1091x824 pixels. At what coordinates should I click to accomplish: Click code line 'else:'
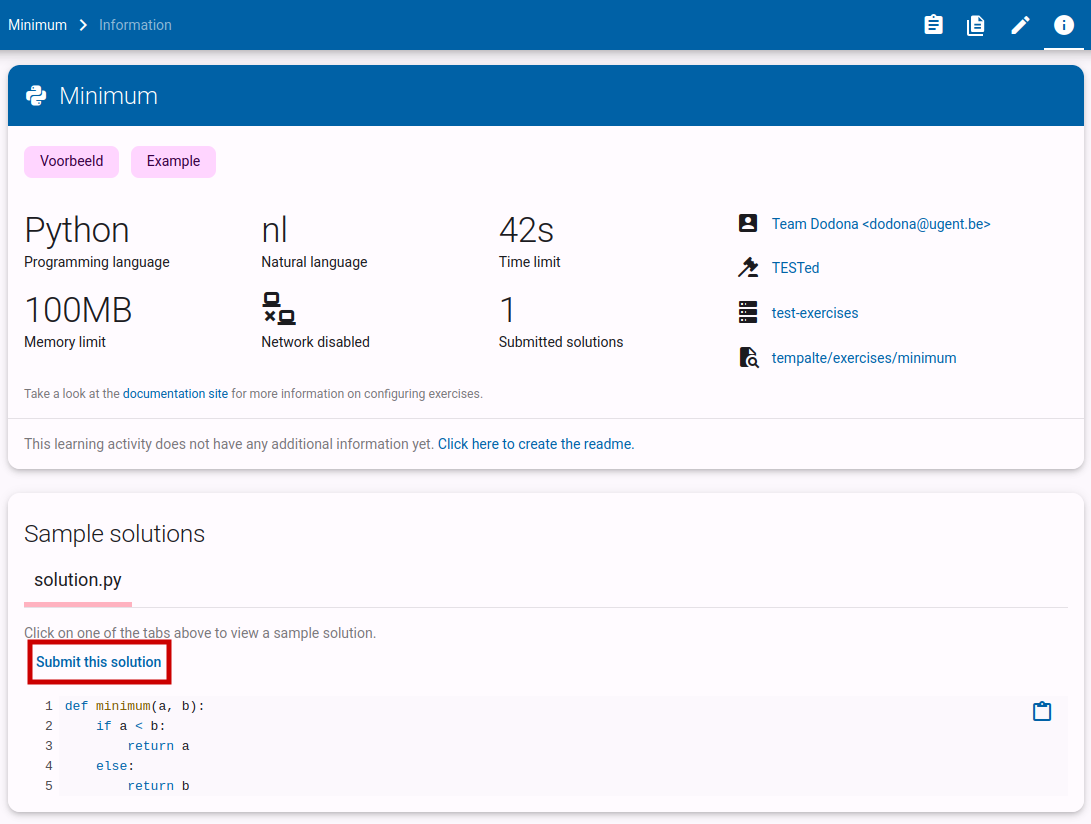point(116,766)
